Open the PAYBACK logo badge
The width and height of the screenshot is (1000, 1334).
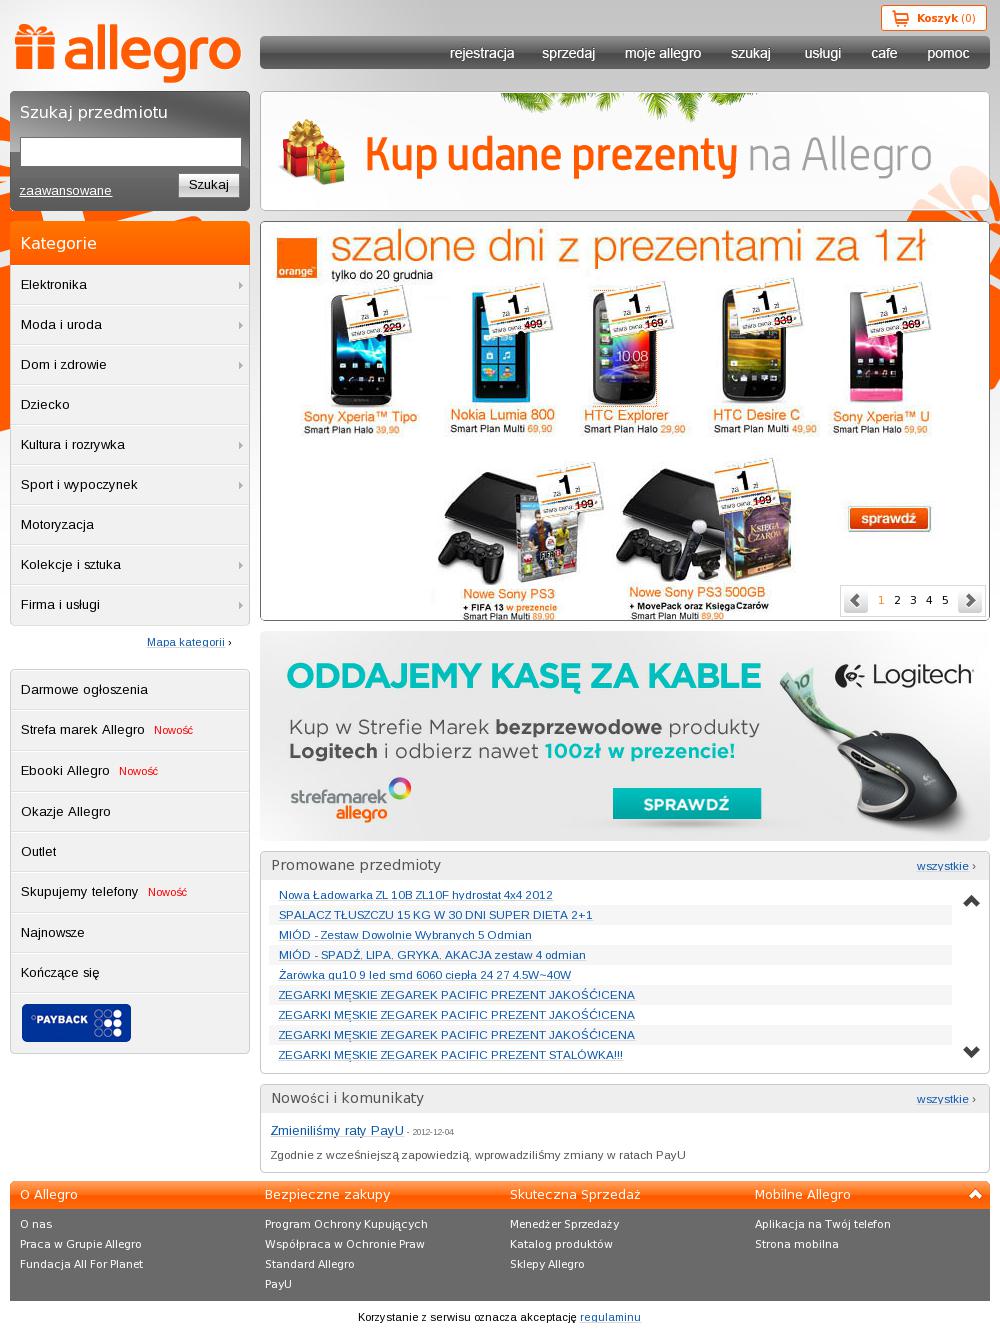point(76,1023)
